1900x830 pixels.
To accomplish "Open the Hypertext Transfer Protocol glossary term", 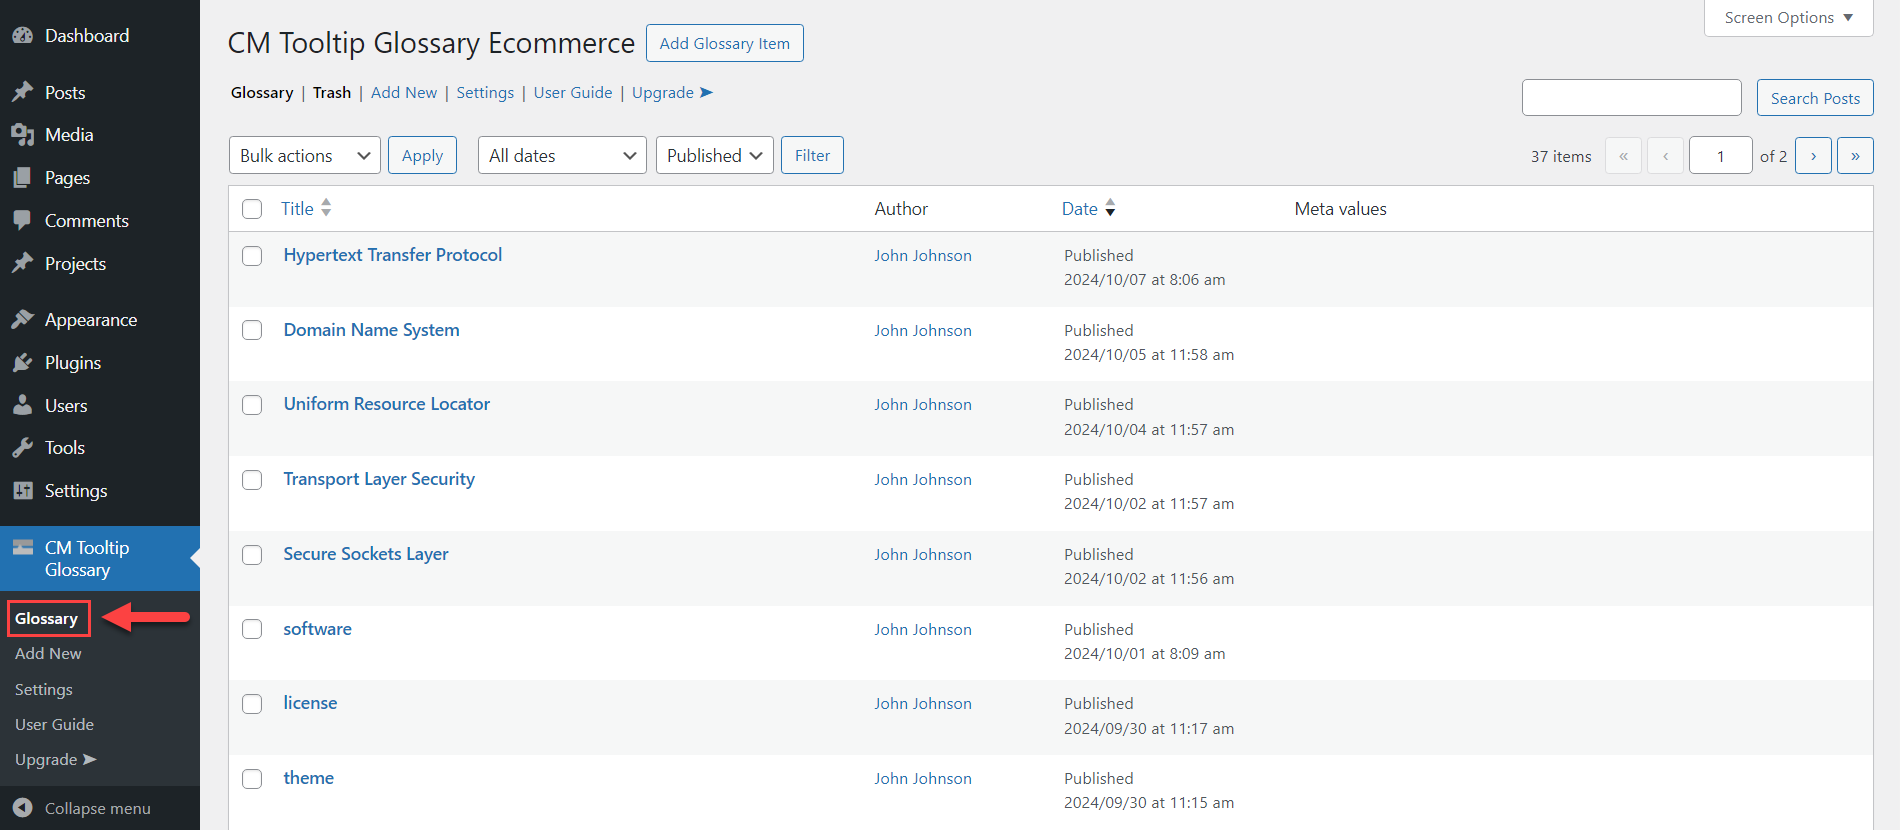I will coord(393,255).
